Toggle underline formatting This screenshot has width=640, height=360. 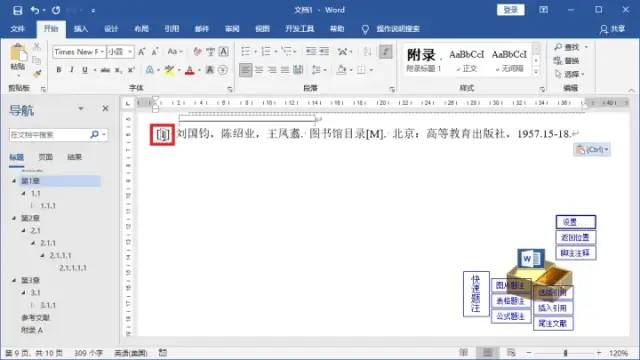point(85,70)
